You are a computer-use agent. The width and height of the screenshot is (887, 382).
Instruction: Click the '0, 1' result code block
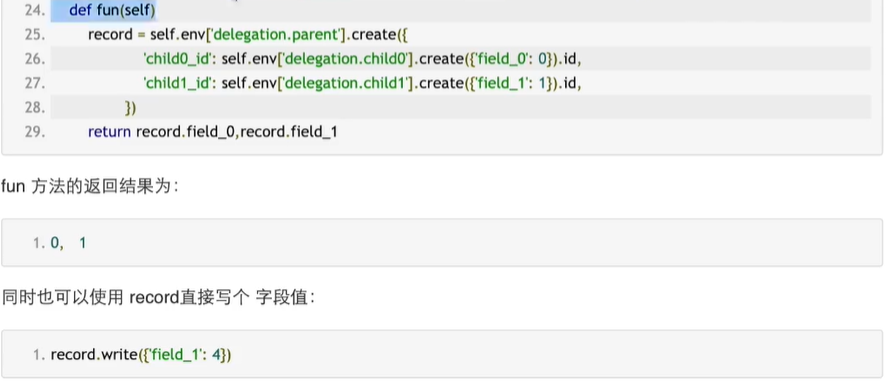442,243
